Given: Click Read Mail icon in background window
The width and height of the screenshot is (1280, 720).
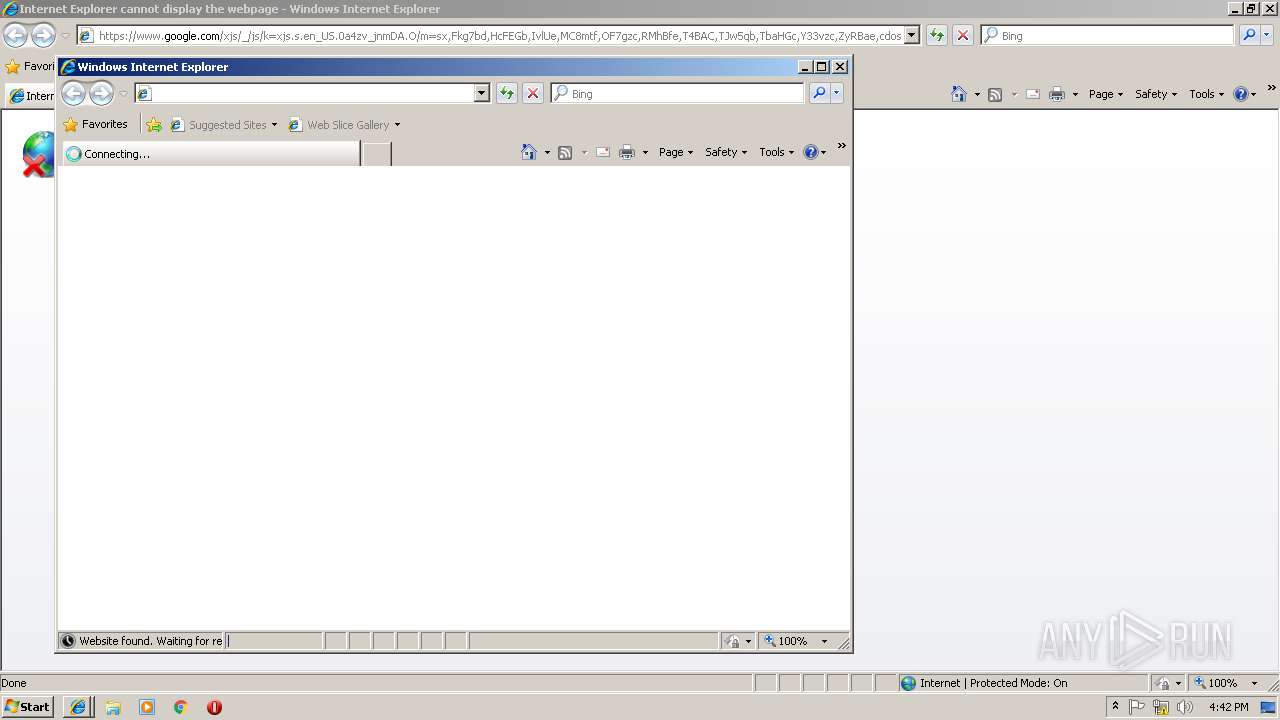Looking at the screenshot, I should pos(1033,94).
